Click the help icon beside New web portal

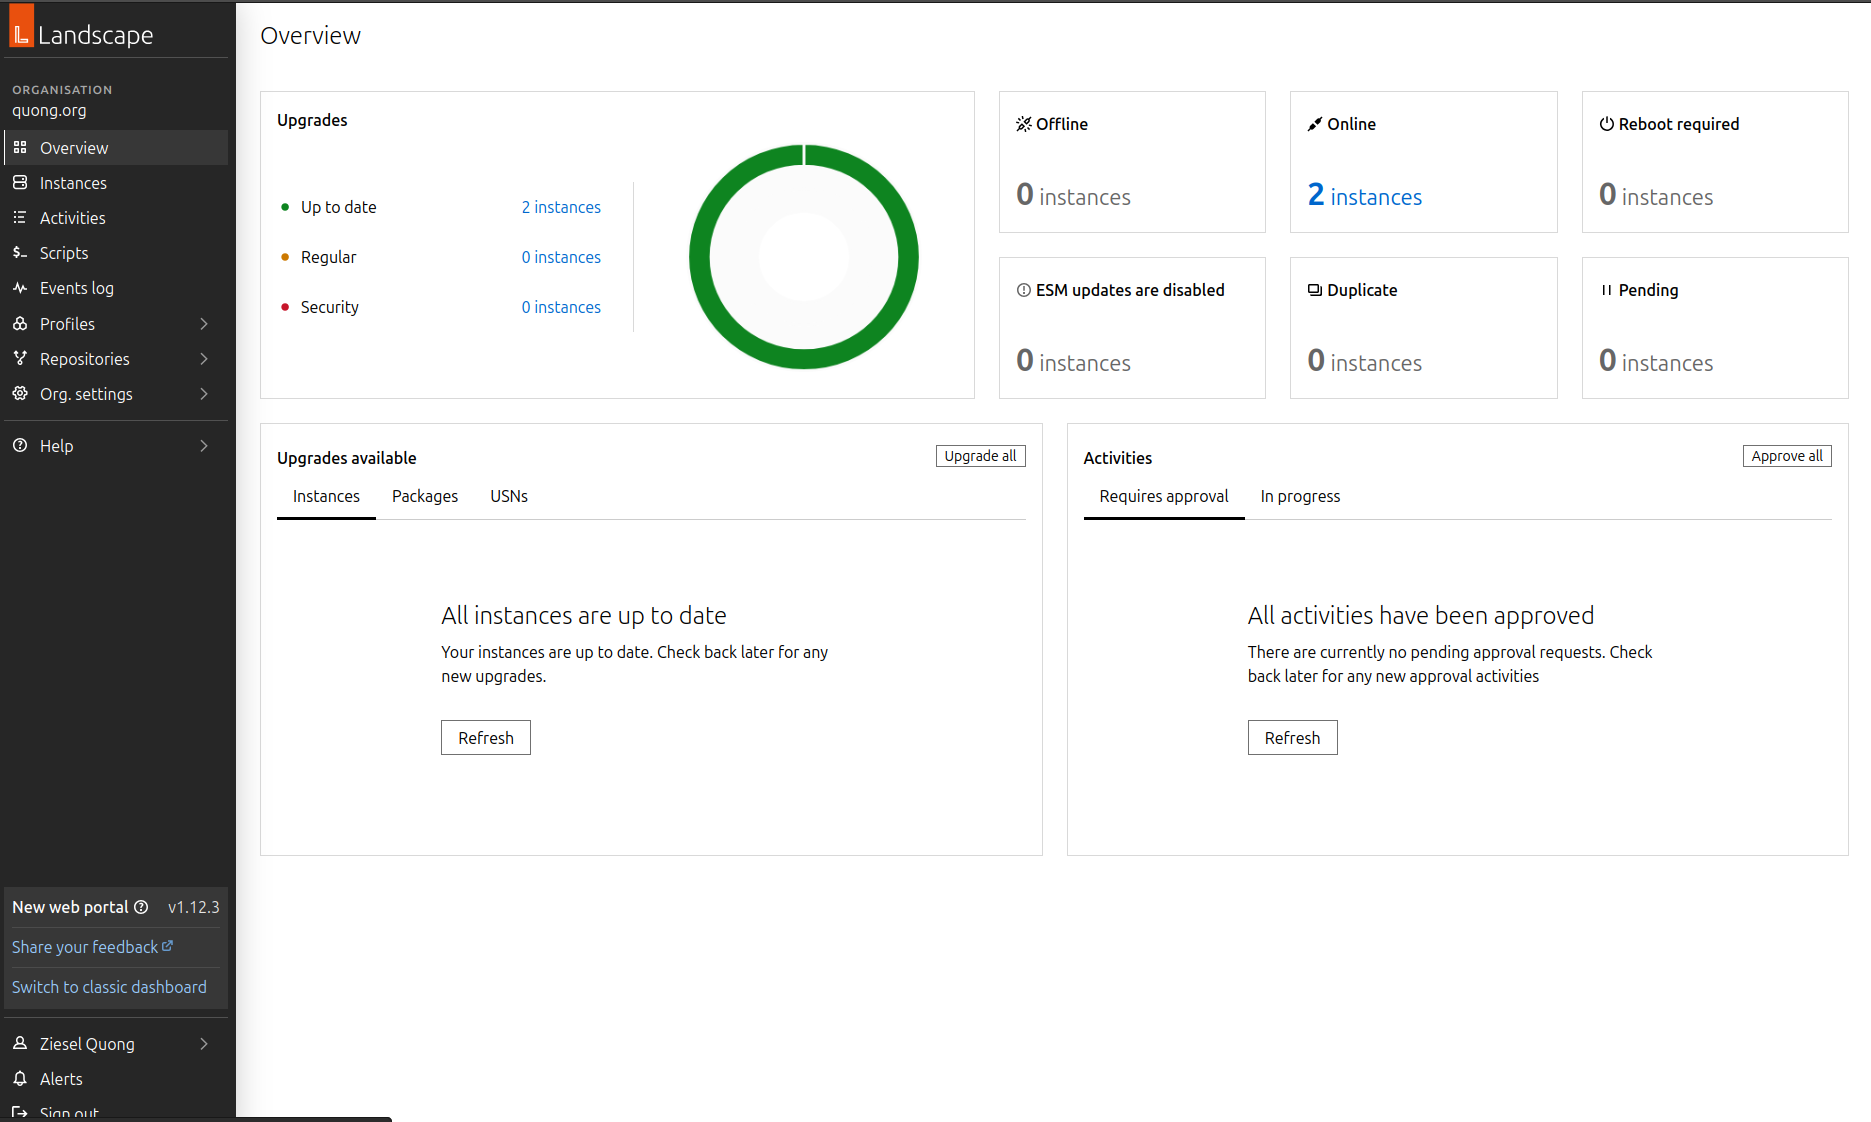tap(141, 907)
